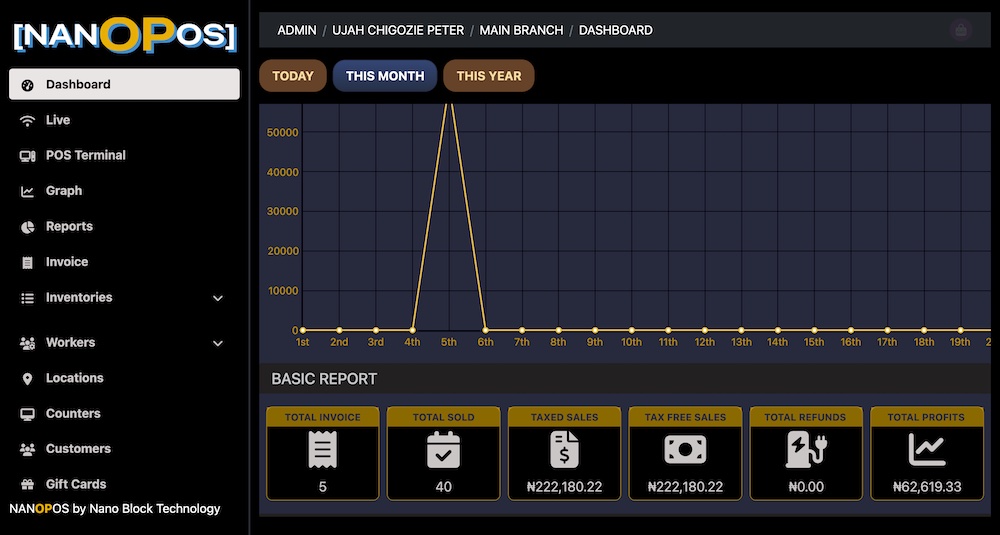Open the Customers page
1000x535 pixels.
point(124,449)
